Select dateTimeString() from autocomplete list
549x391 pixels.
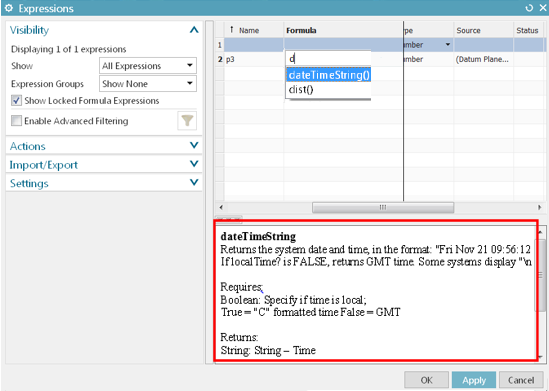coord(329,75)
